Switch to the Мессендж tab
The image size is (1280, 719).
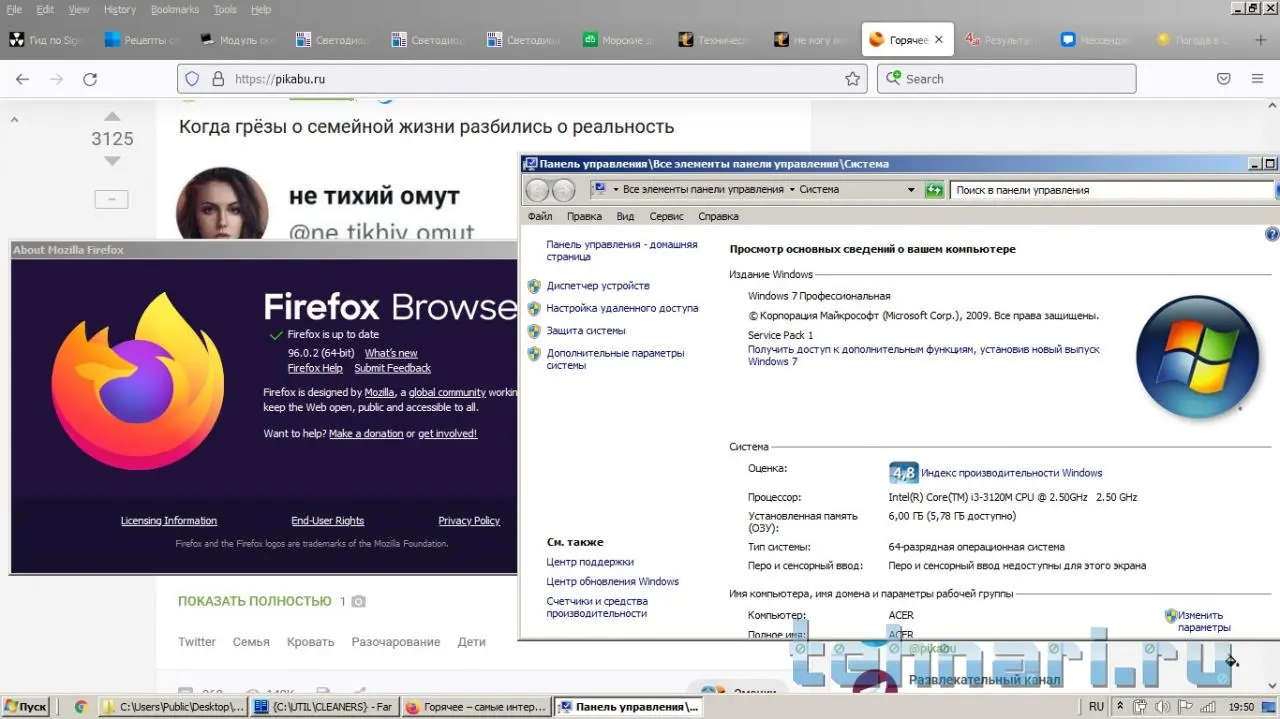pyautogui.click(x=1099, y=40)
